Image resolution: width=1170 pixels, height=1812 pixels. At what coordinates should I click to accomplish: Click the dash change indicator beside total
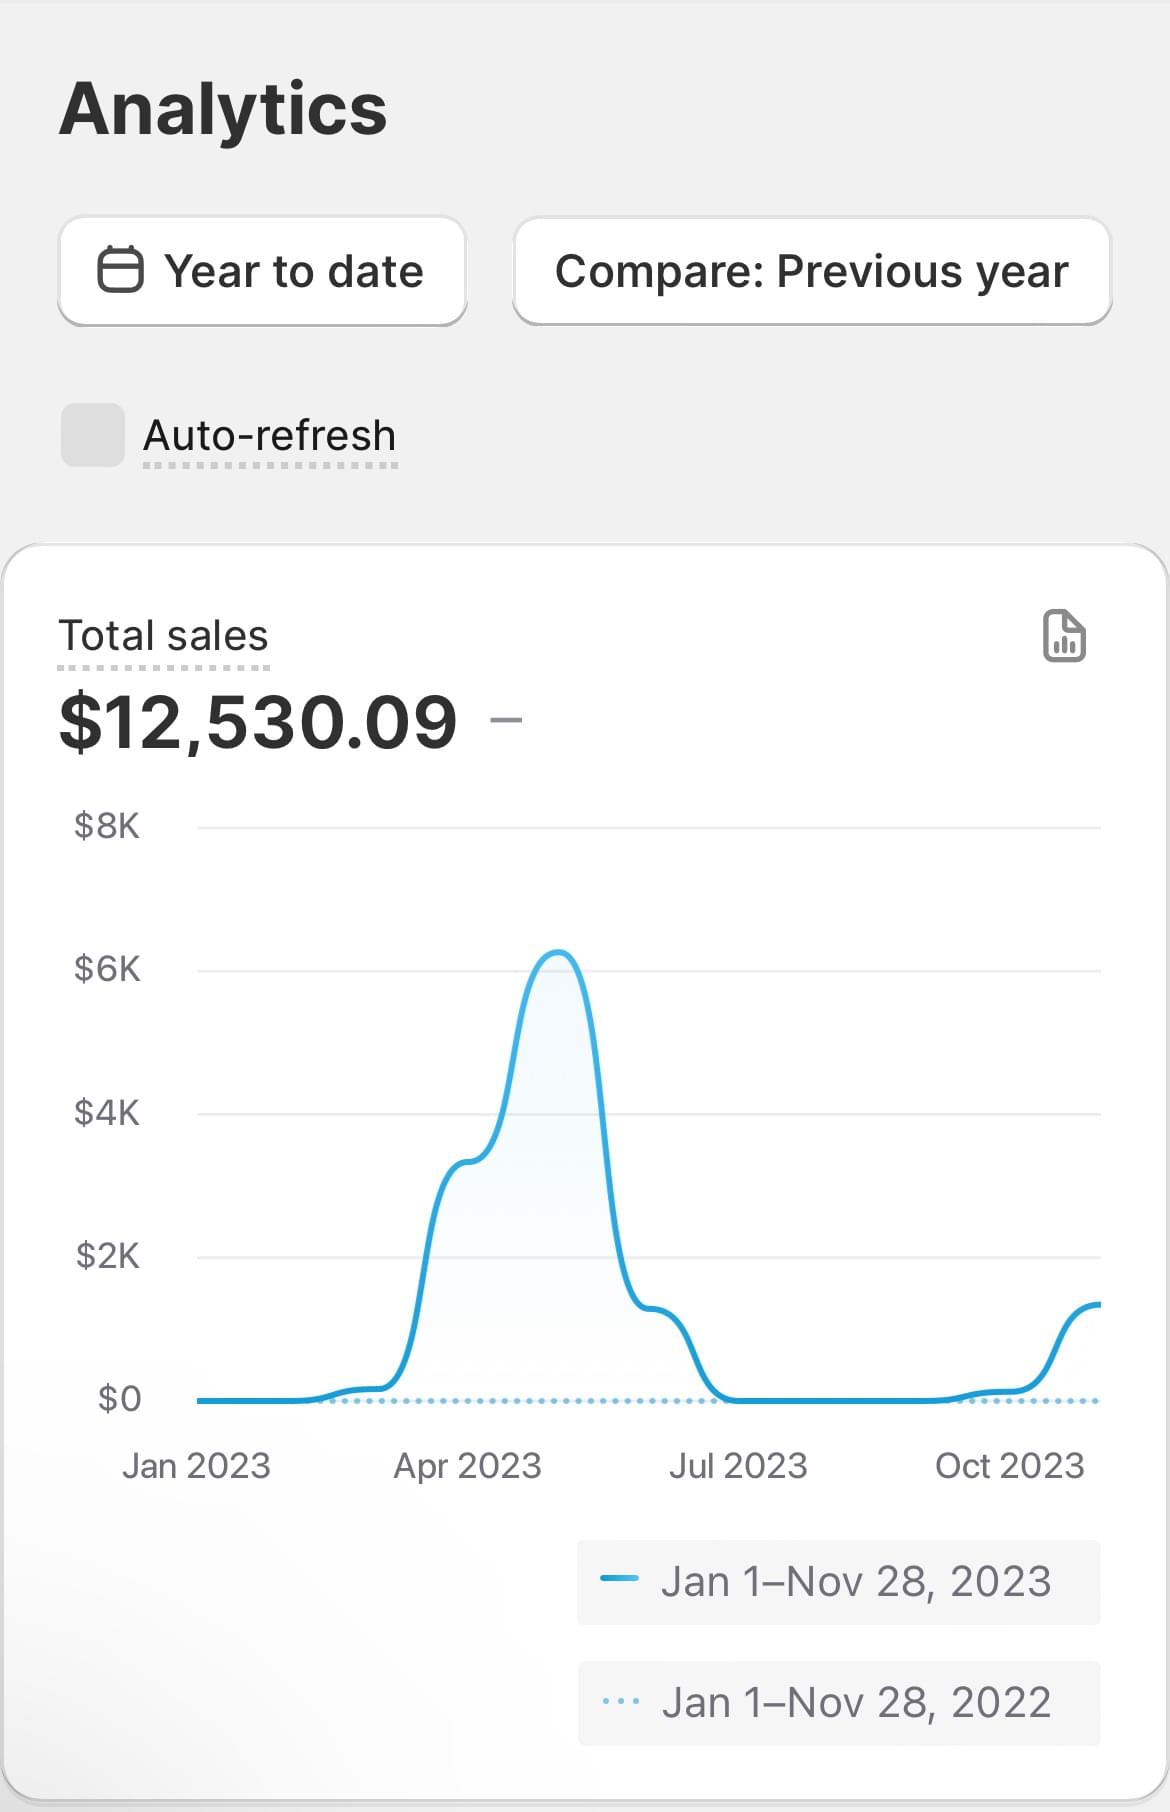pos(506,720)
